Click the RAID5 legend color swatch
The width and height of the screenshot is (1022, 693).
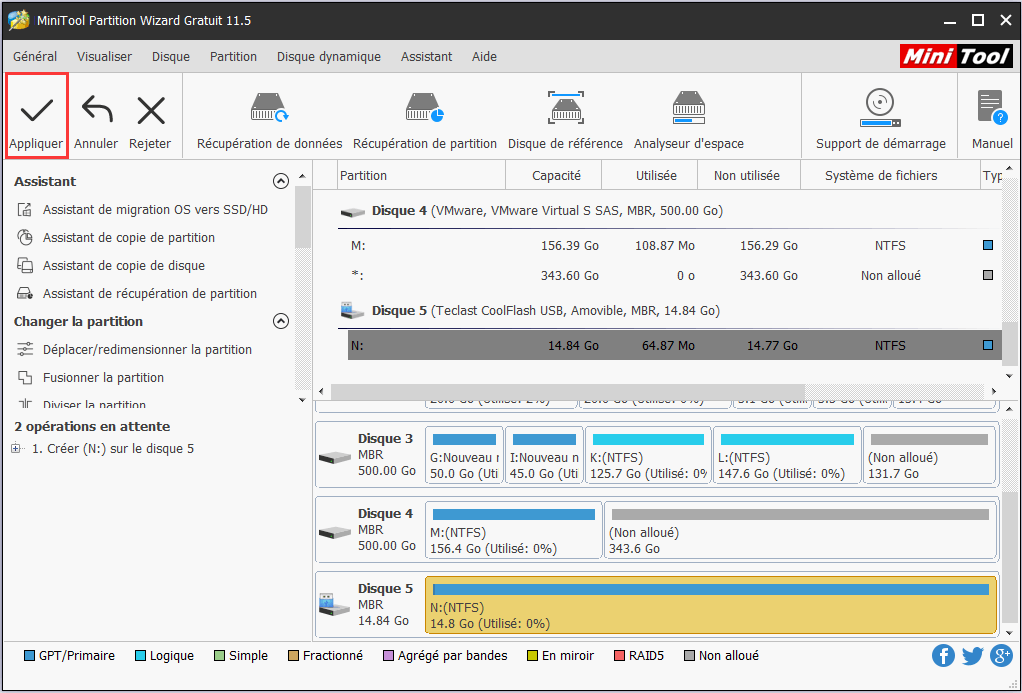click(619, 656)
